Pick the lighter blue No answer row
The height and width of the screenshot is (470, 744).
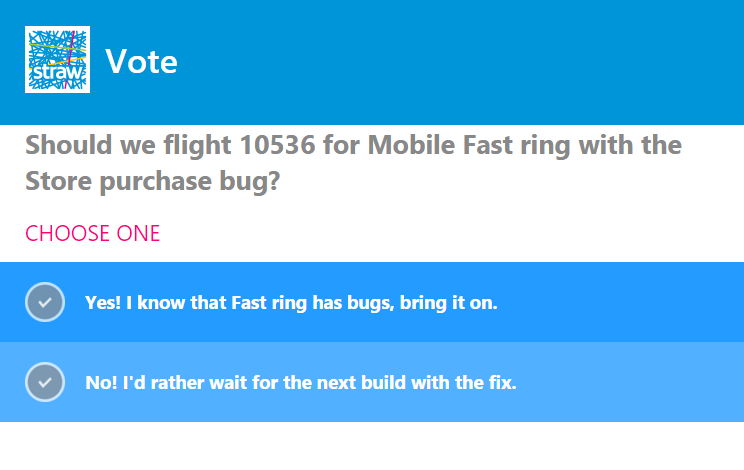(x=372, y=382)
